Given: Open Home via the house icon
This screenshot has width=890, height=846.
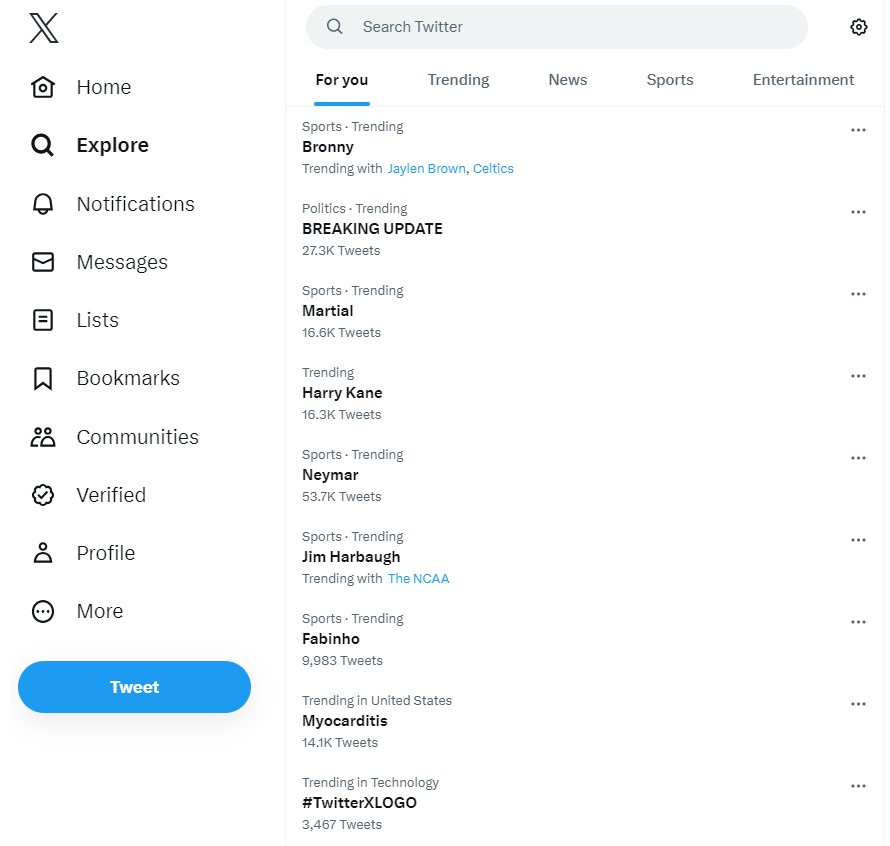Looking at the screenshot, I should point(43,87).
